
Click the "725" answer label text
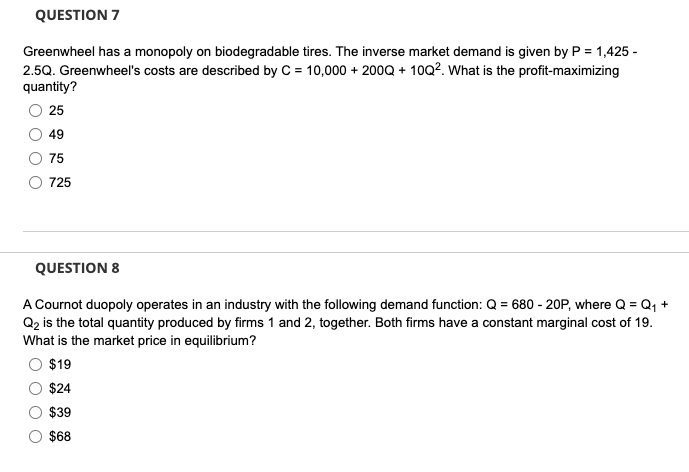60,182
